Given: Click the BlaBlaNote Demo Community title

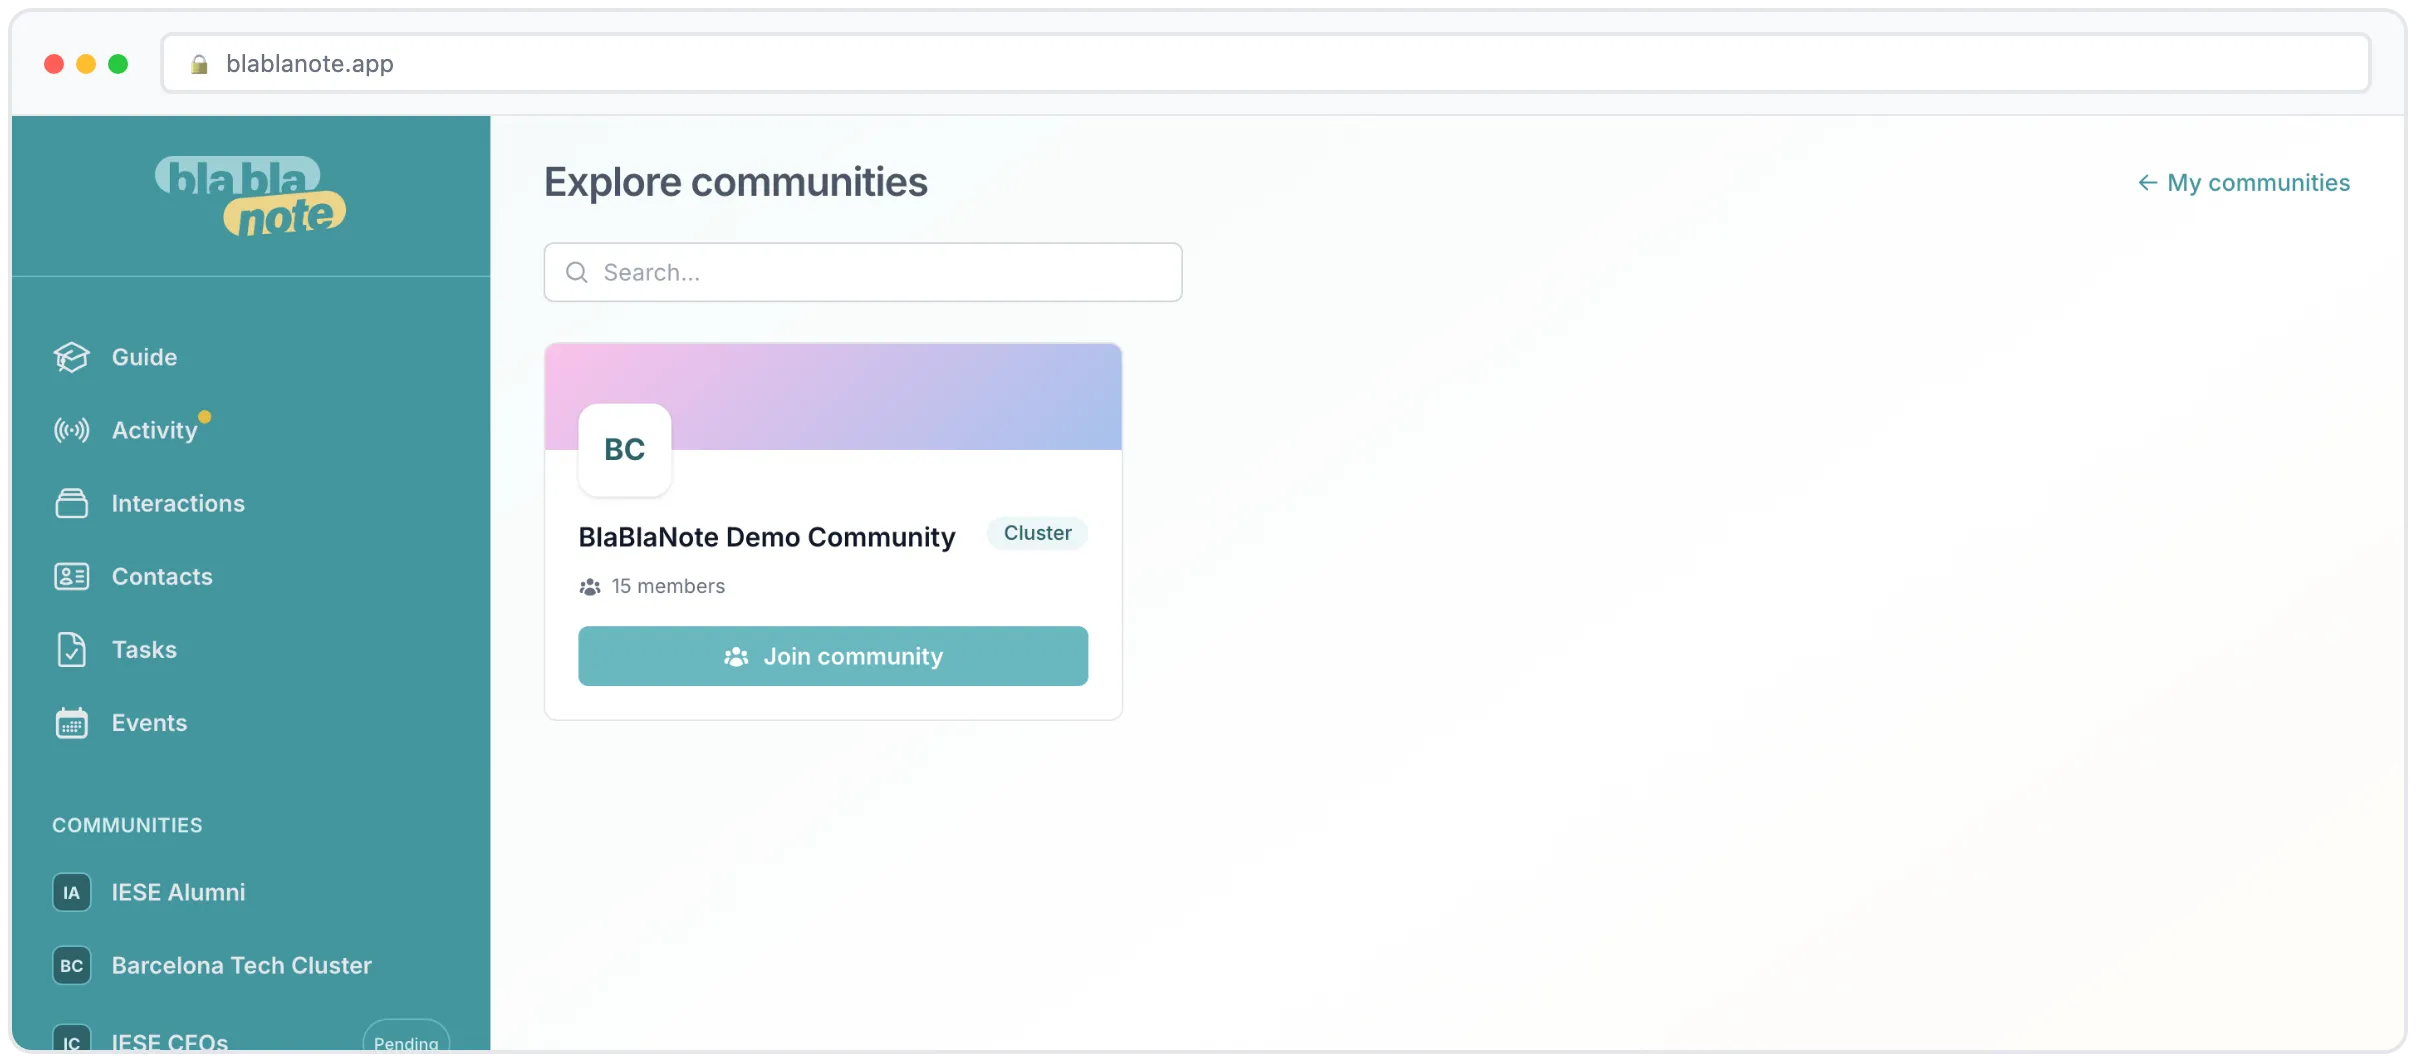Looking at the screenshot, I should [x=767, y=537].
